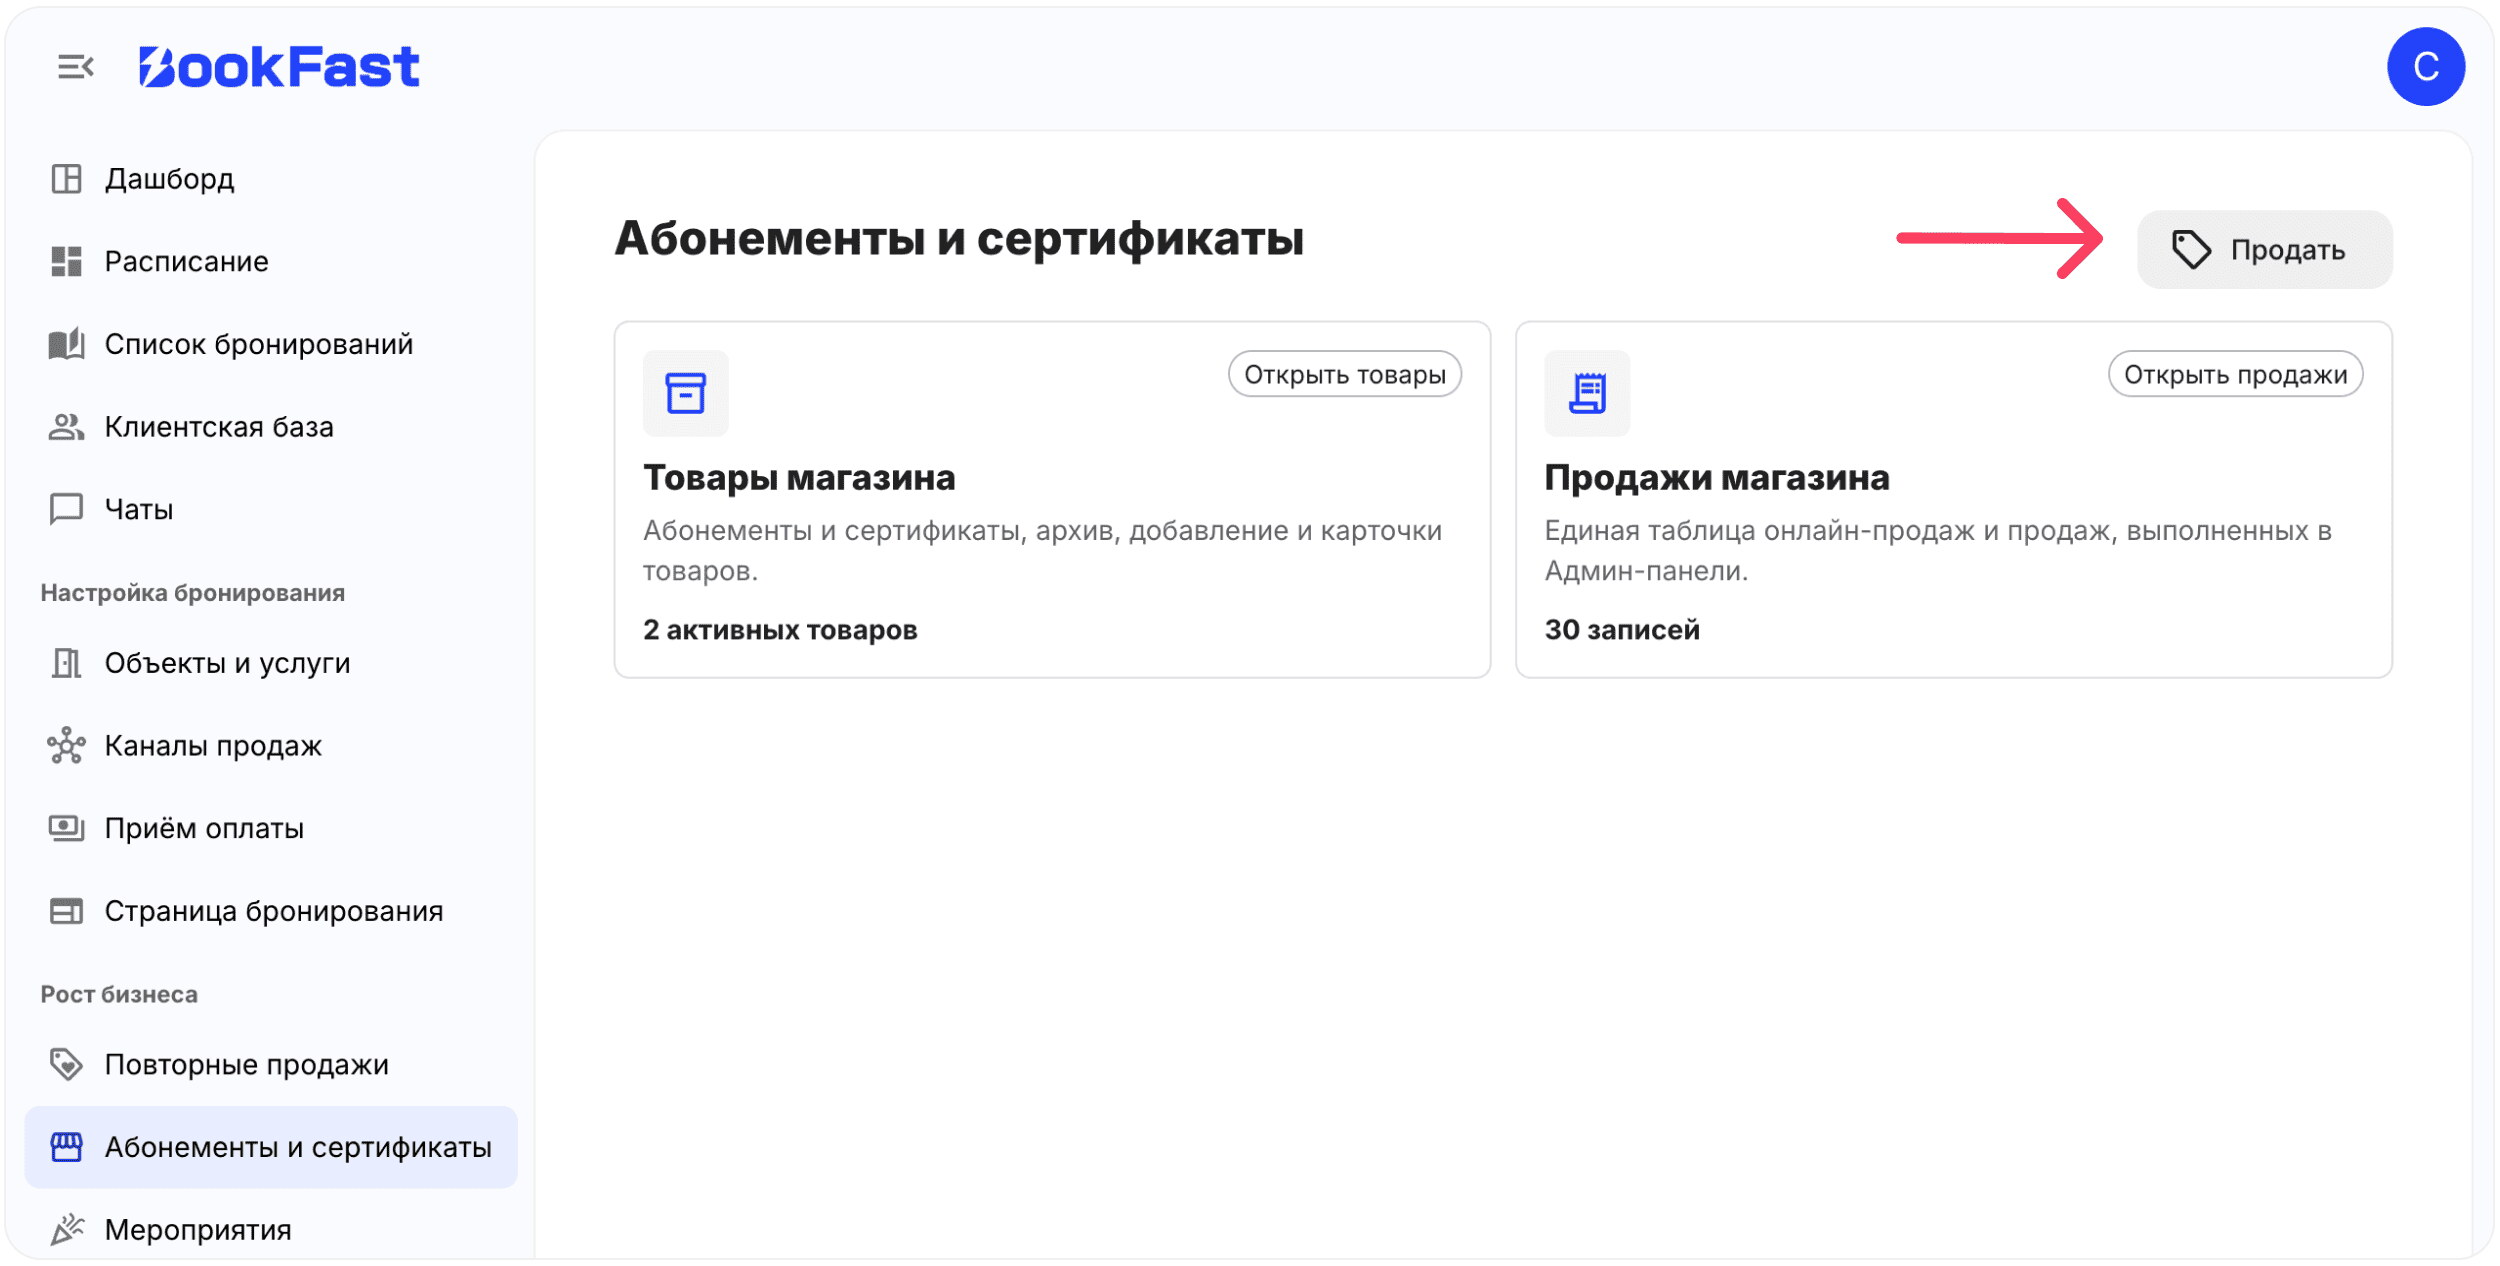Click the archive box icon on Товары магазина card
The image size is (2500, 1266).
(685, 393)
